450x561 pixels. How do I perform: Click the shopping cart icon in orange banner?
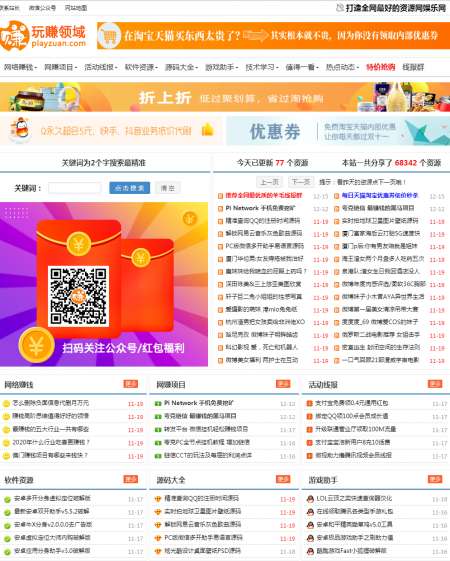click(x=109, y=35)
